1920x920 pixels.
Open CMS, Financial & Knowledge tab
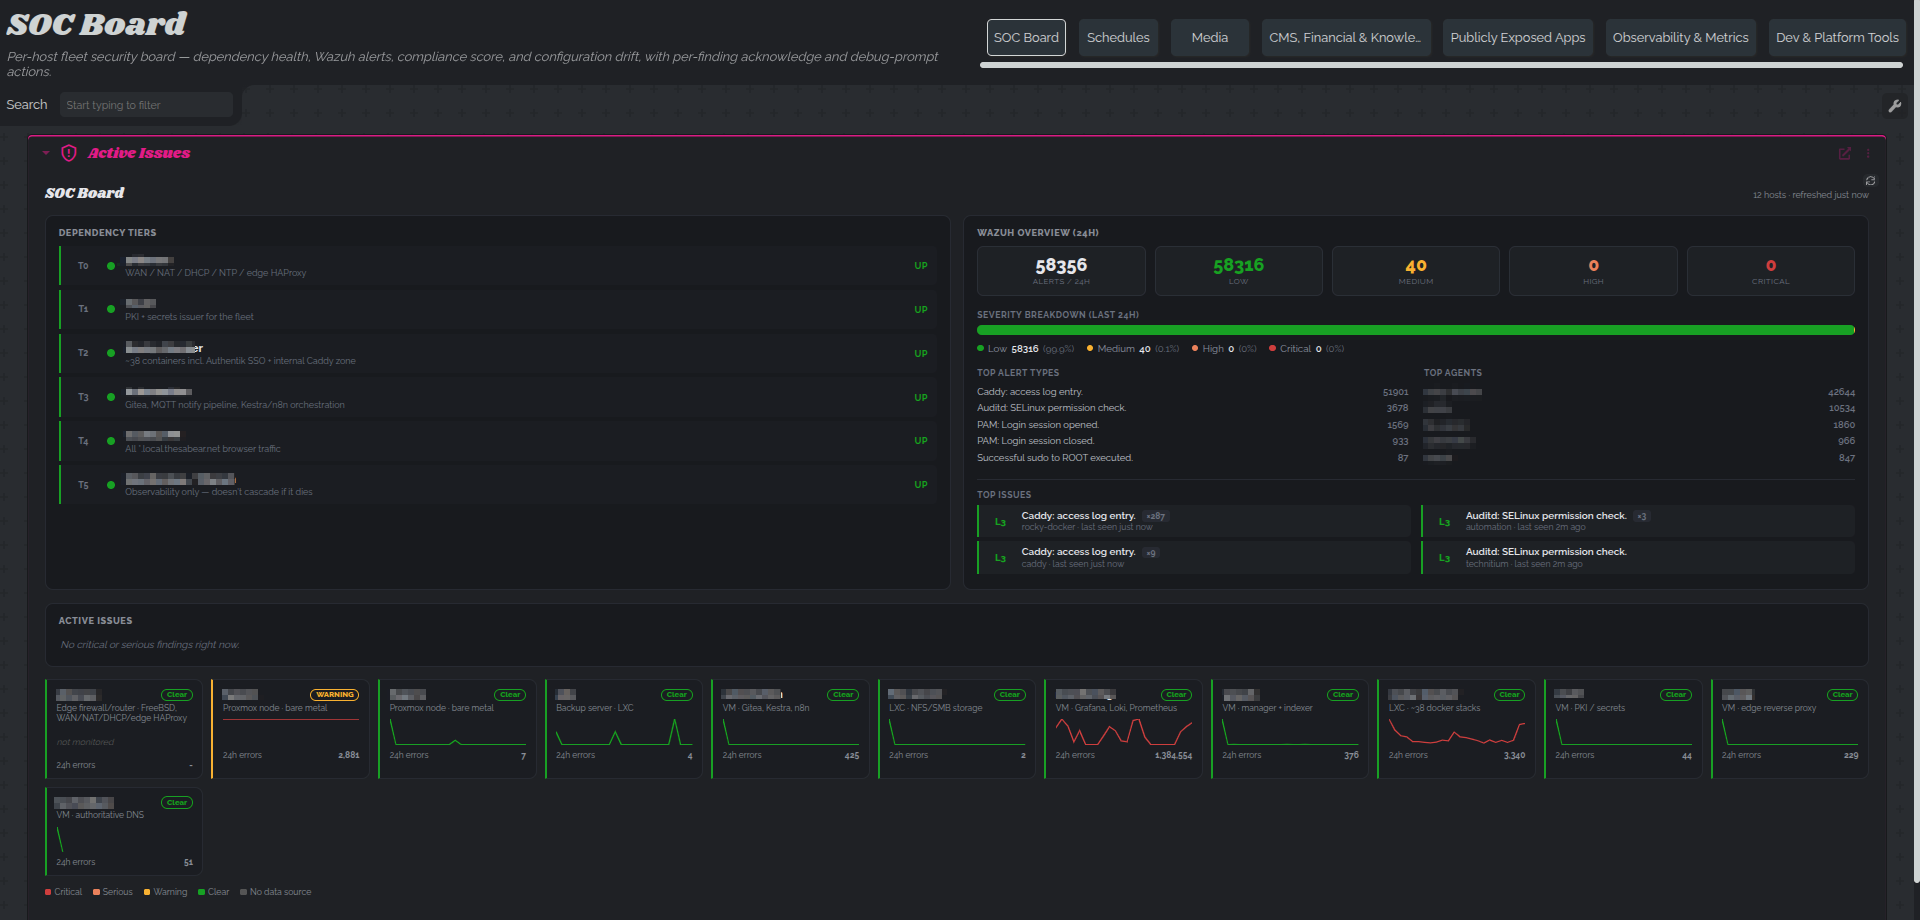coord(1346,38)
